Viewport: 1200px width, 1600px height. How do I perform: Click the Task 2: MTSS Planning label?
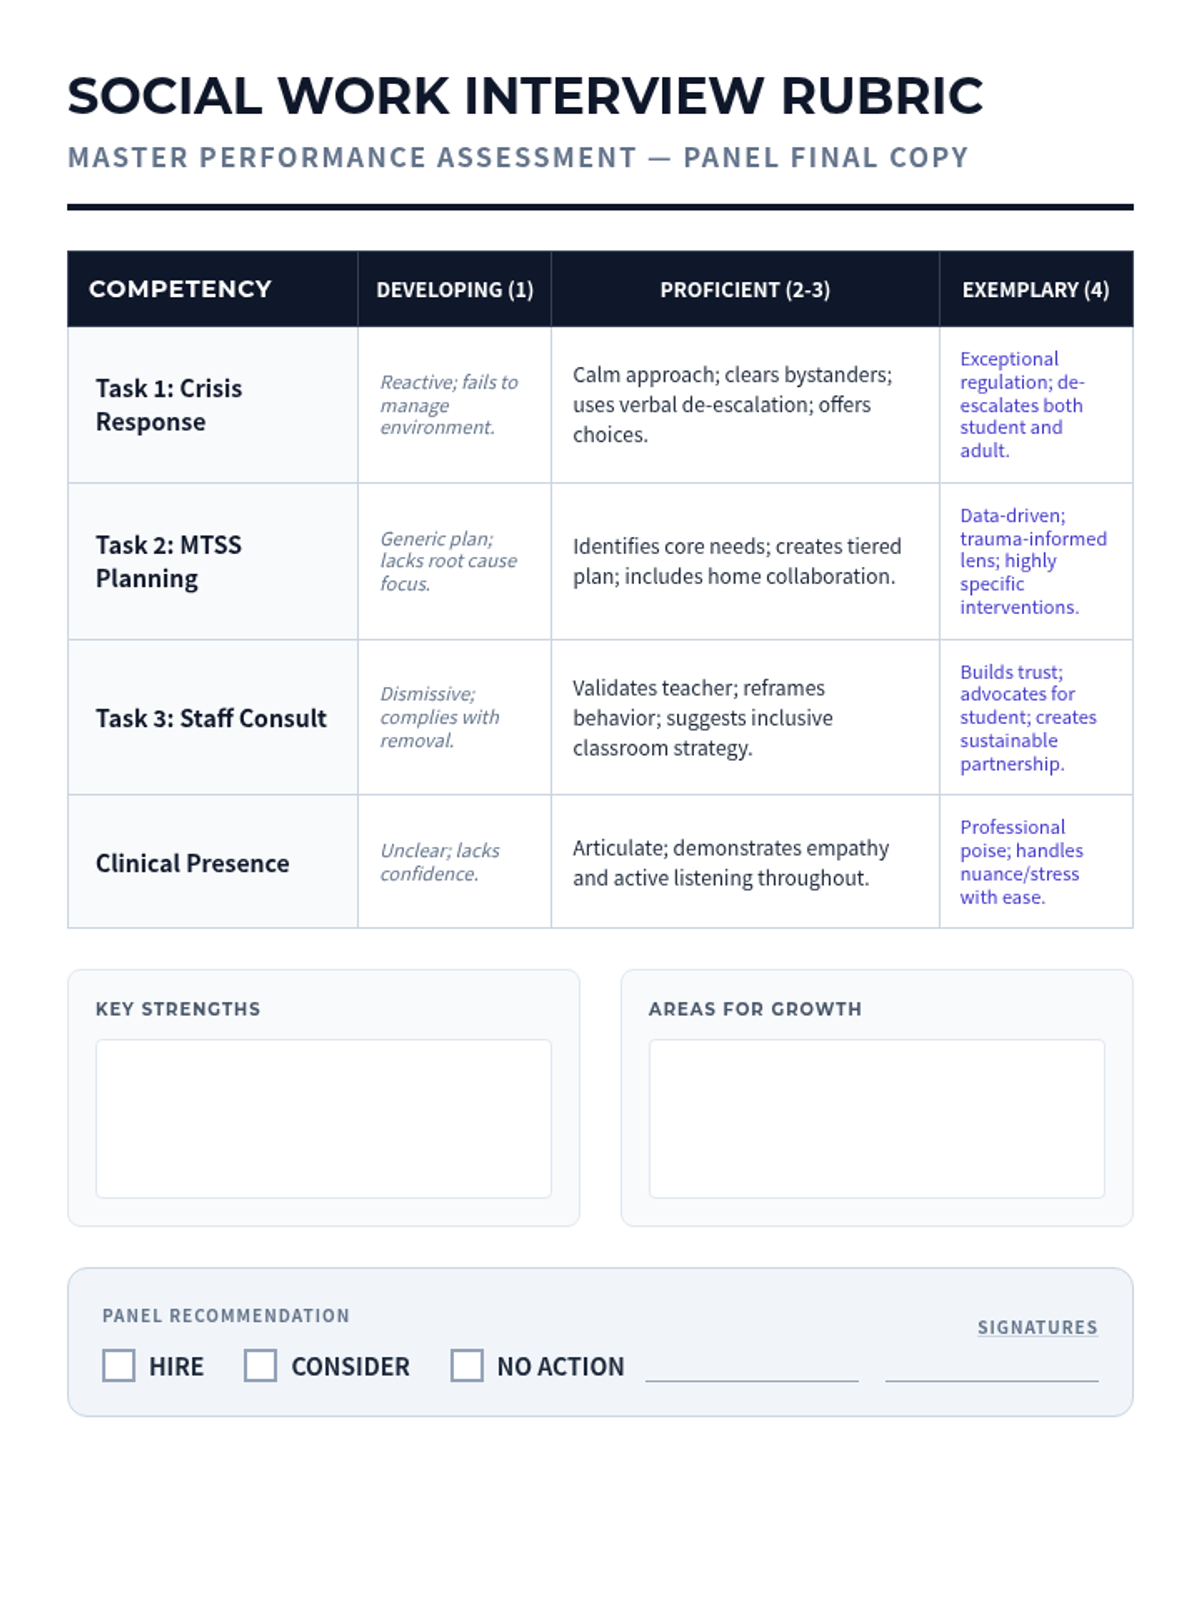pos(169,561)
